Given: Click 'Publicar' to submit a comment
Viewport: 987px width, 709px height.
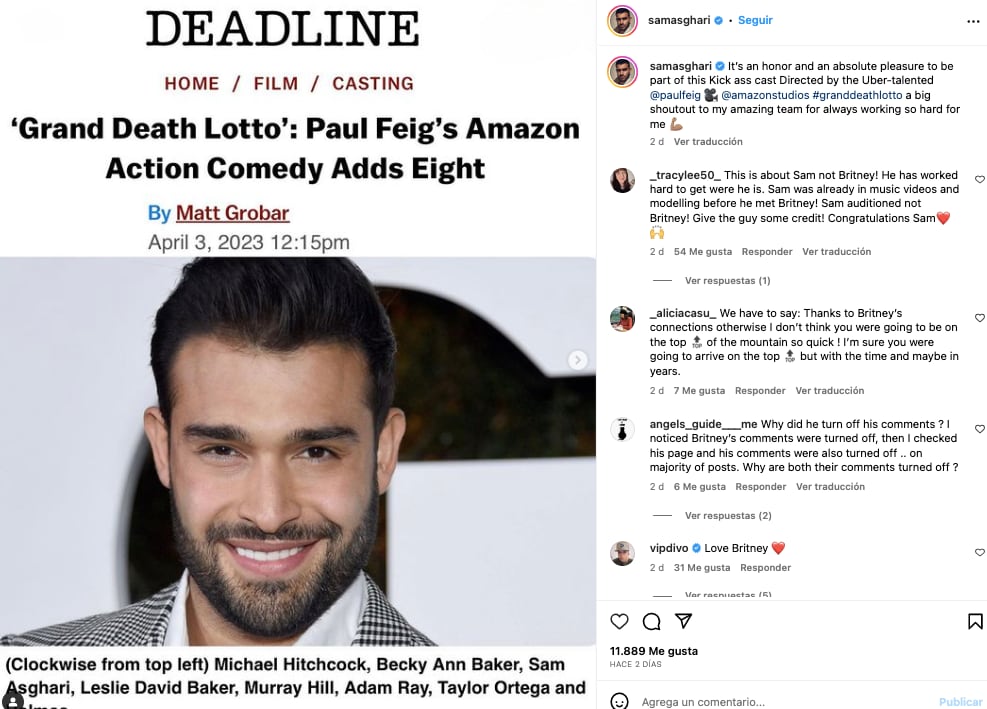Looking at the screenshot, I should click(960, 701).
